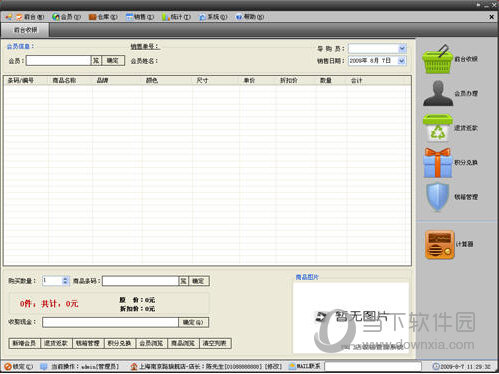Click the application icon left of 前台 menu
This screenshot has height=374, width=499.
[9, 17]
